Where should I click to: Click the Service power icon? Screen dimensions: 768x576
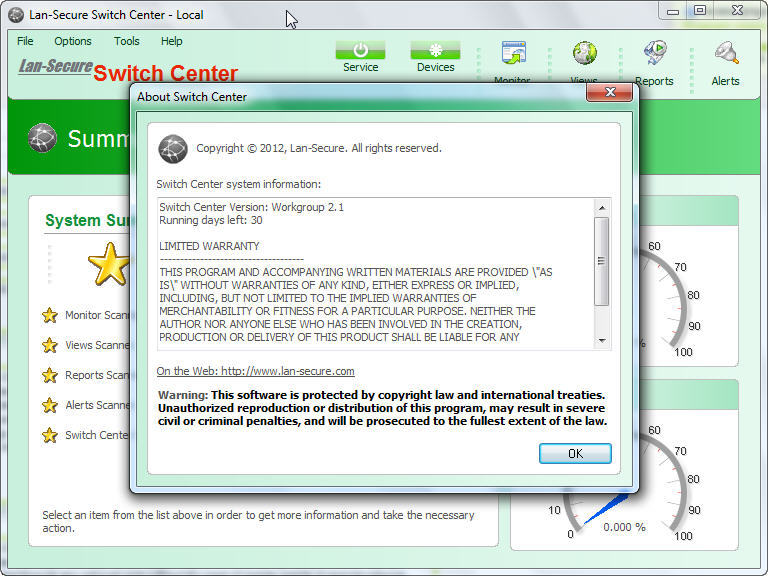click(360, 50)
